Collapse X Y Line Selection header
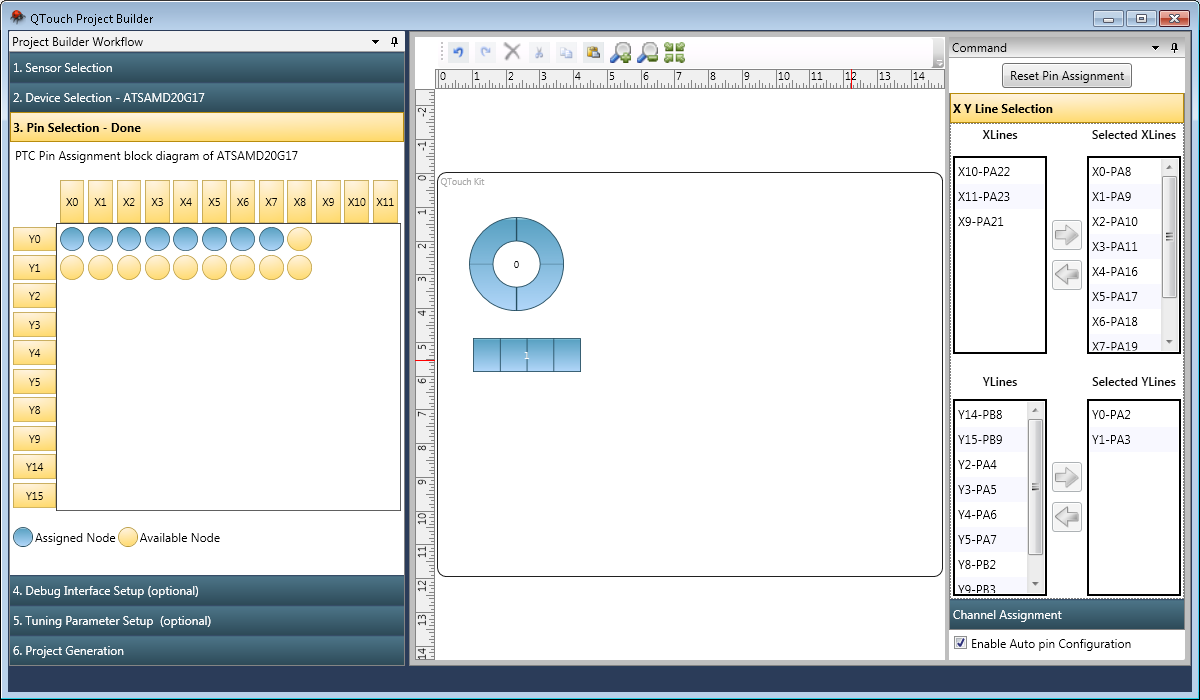1200x700 pixels. [1066, 109]
